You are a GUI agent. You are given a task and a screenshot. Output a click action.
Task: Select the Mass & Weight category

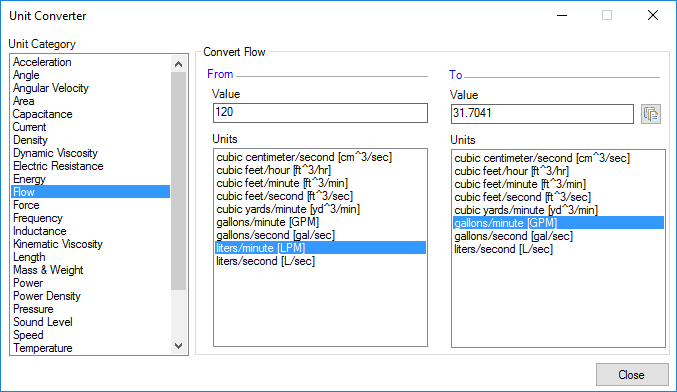(x=48, y=270)
